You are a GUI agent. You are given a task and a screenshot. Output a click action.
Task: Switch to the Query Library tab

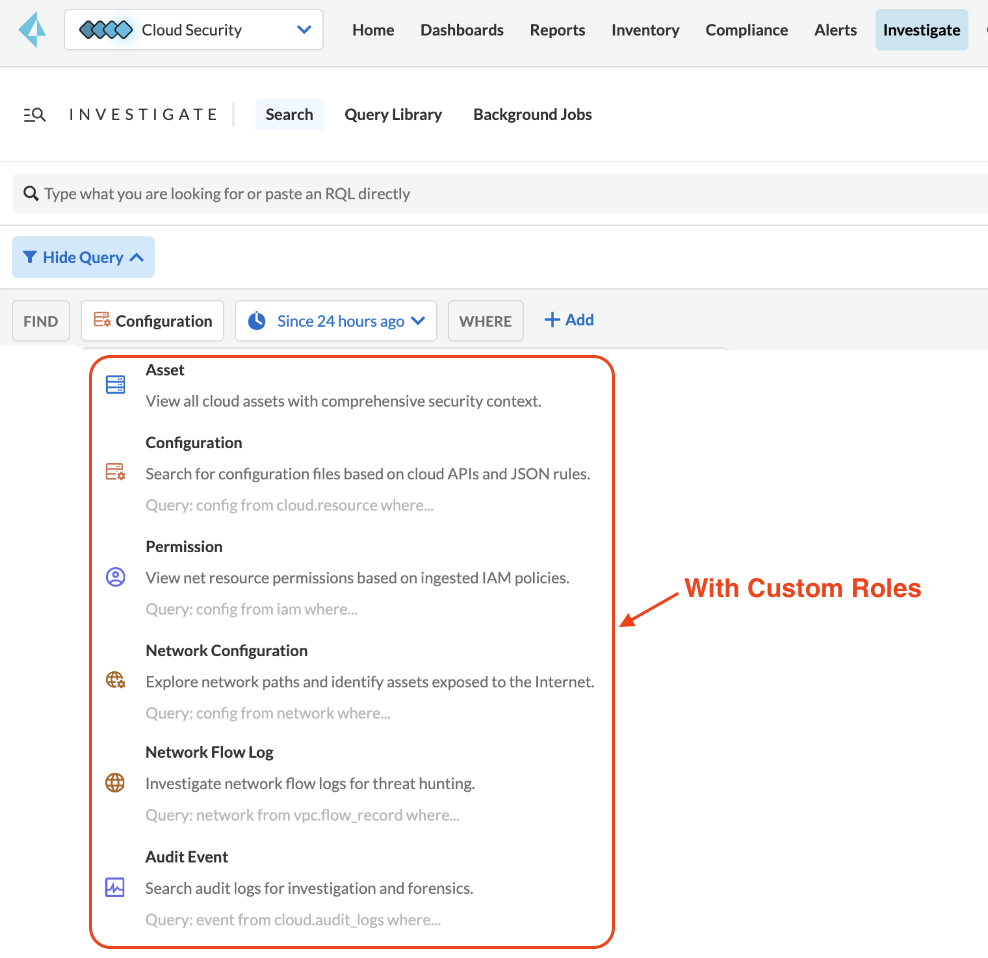[x=393, y=115]
